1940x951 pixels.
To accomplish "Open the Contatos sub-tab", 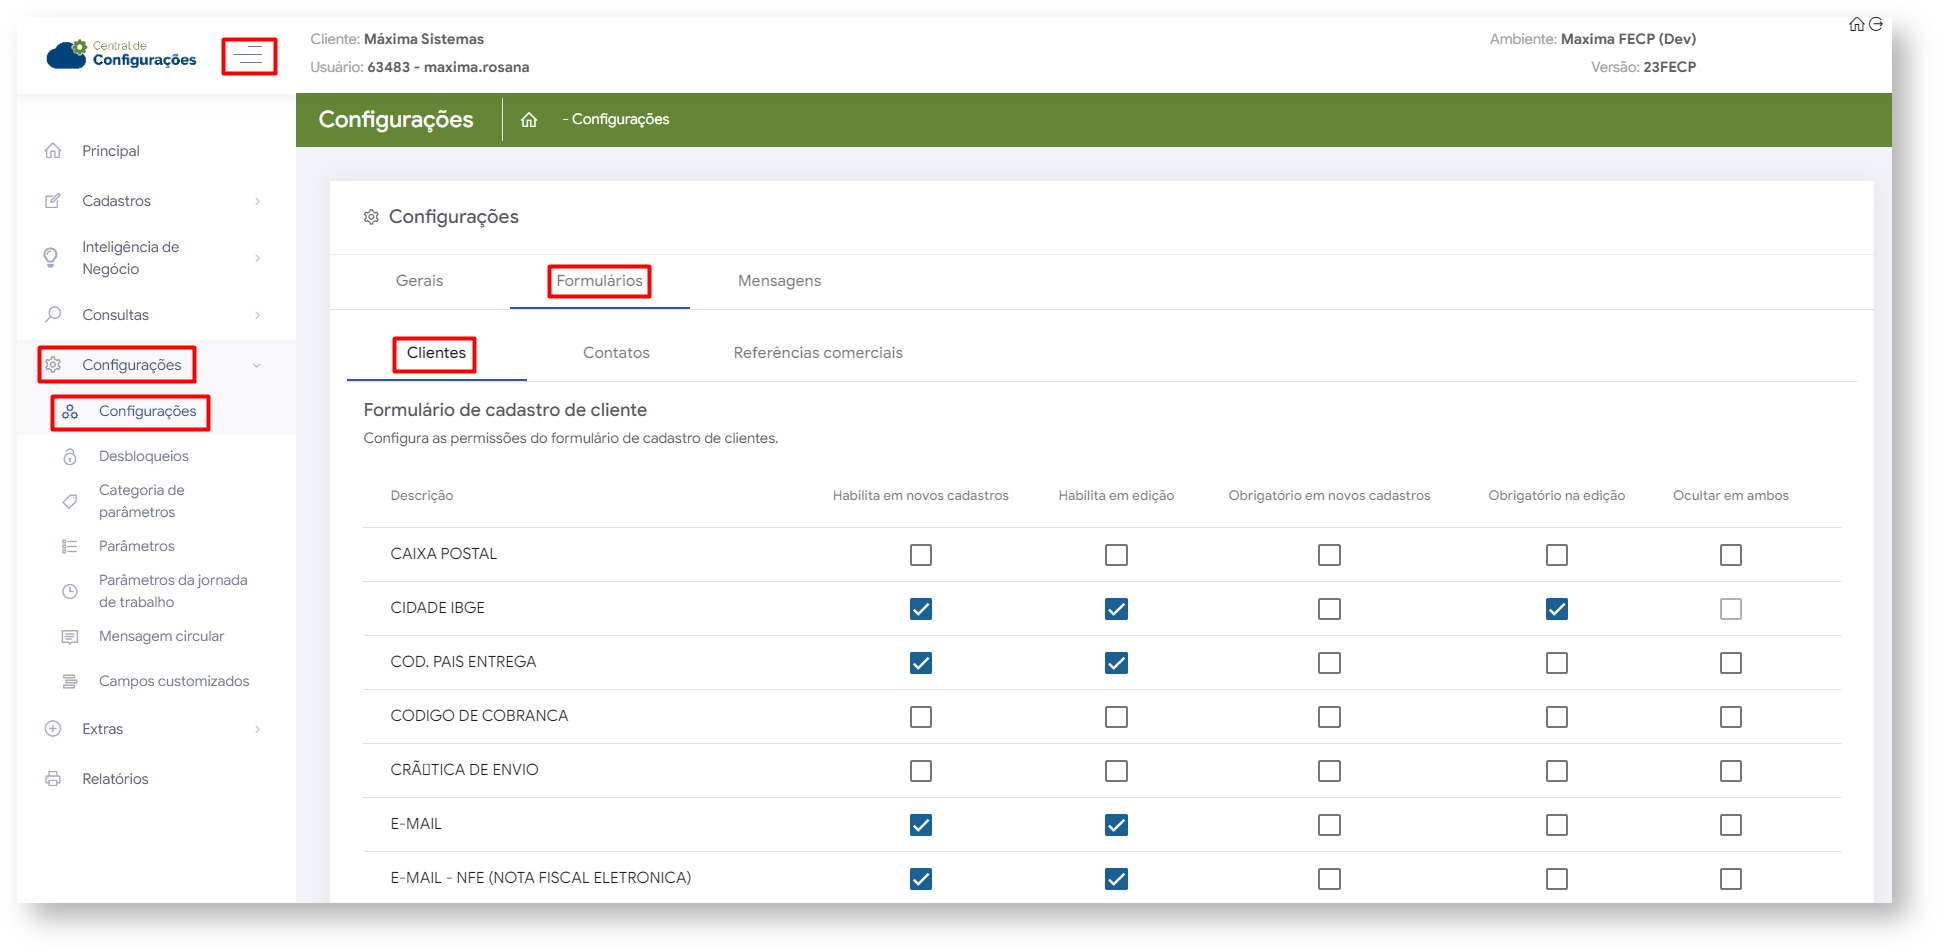I will click(616, 353).
